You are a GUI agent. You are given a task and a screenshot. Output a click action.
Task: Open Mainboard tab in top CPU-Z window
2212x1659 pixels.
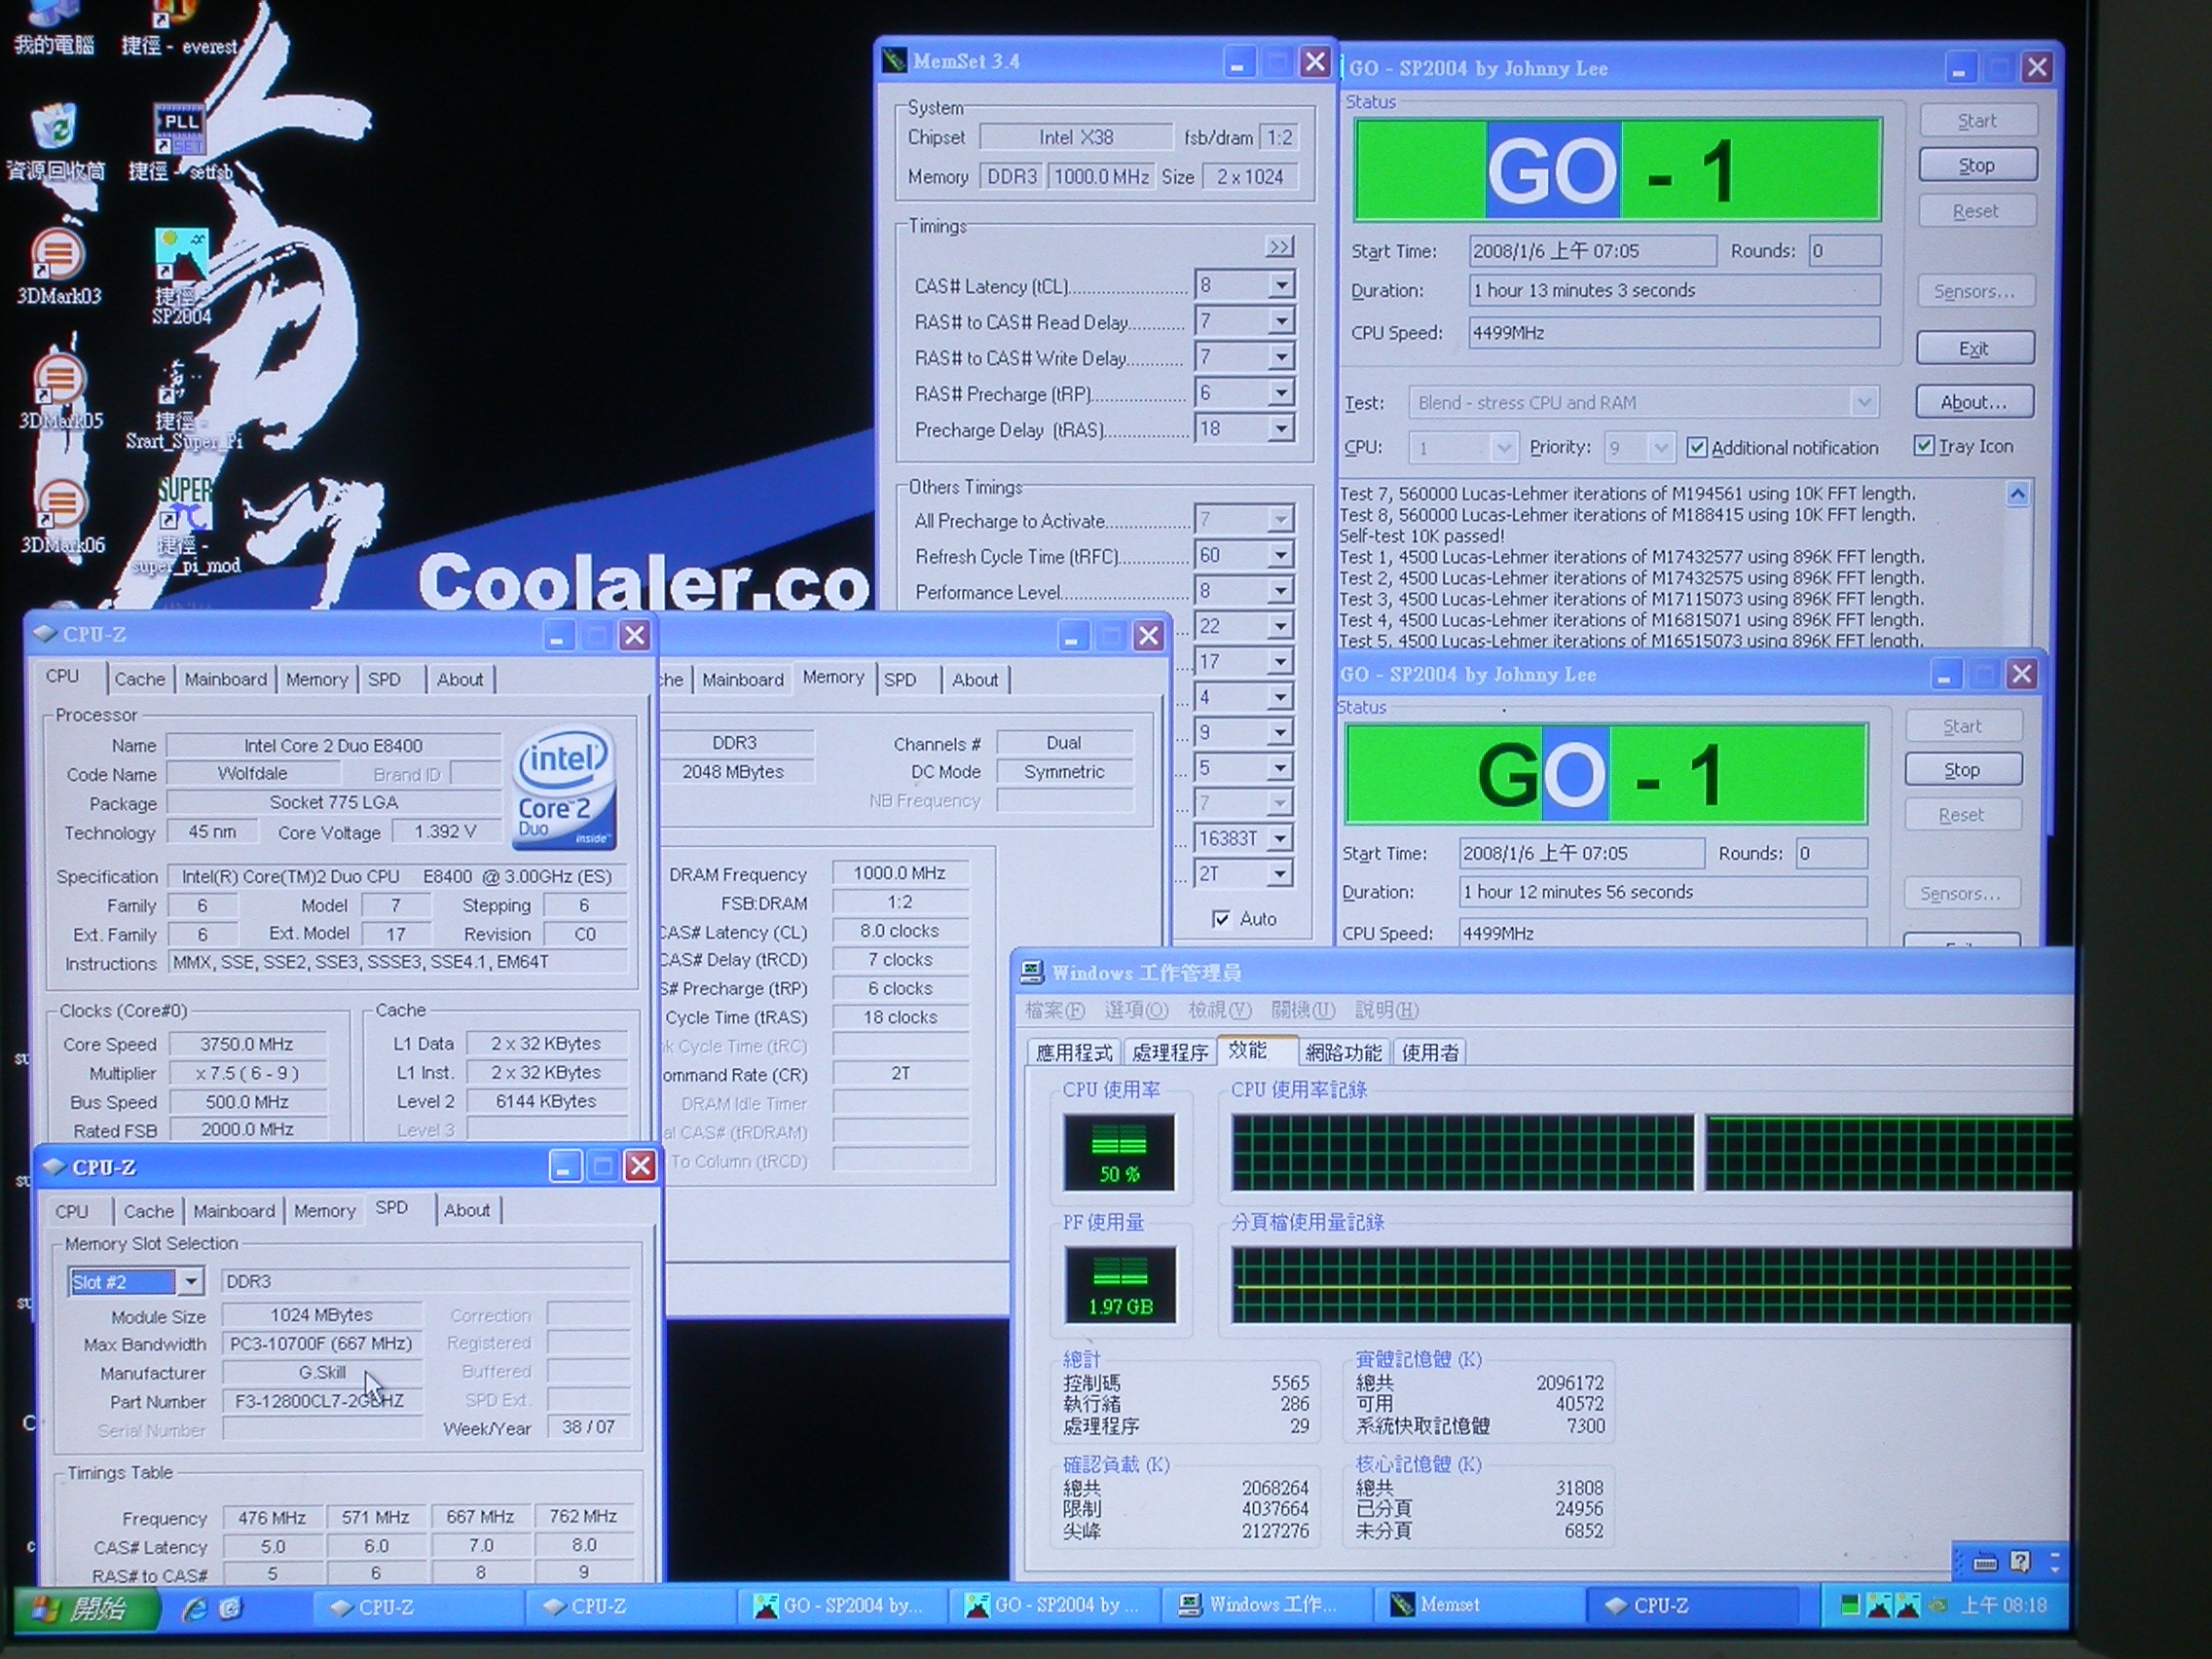click(226, 679)
